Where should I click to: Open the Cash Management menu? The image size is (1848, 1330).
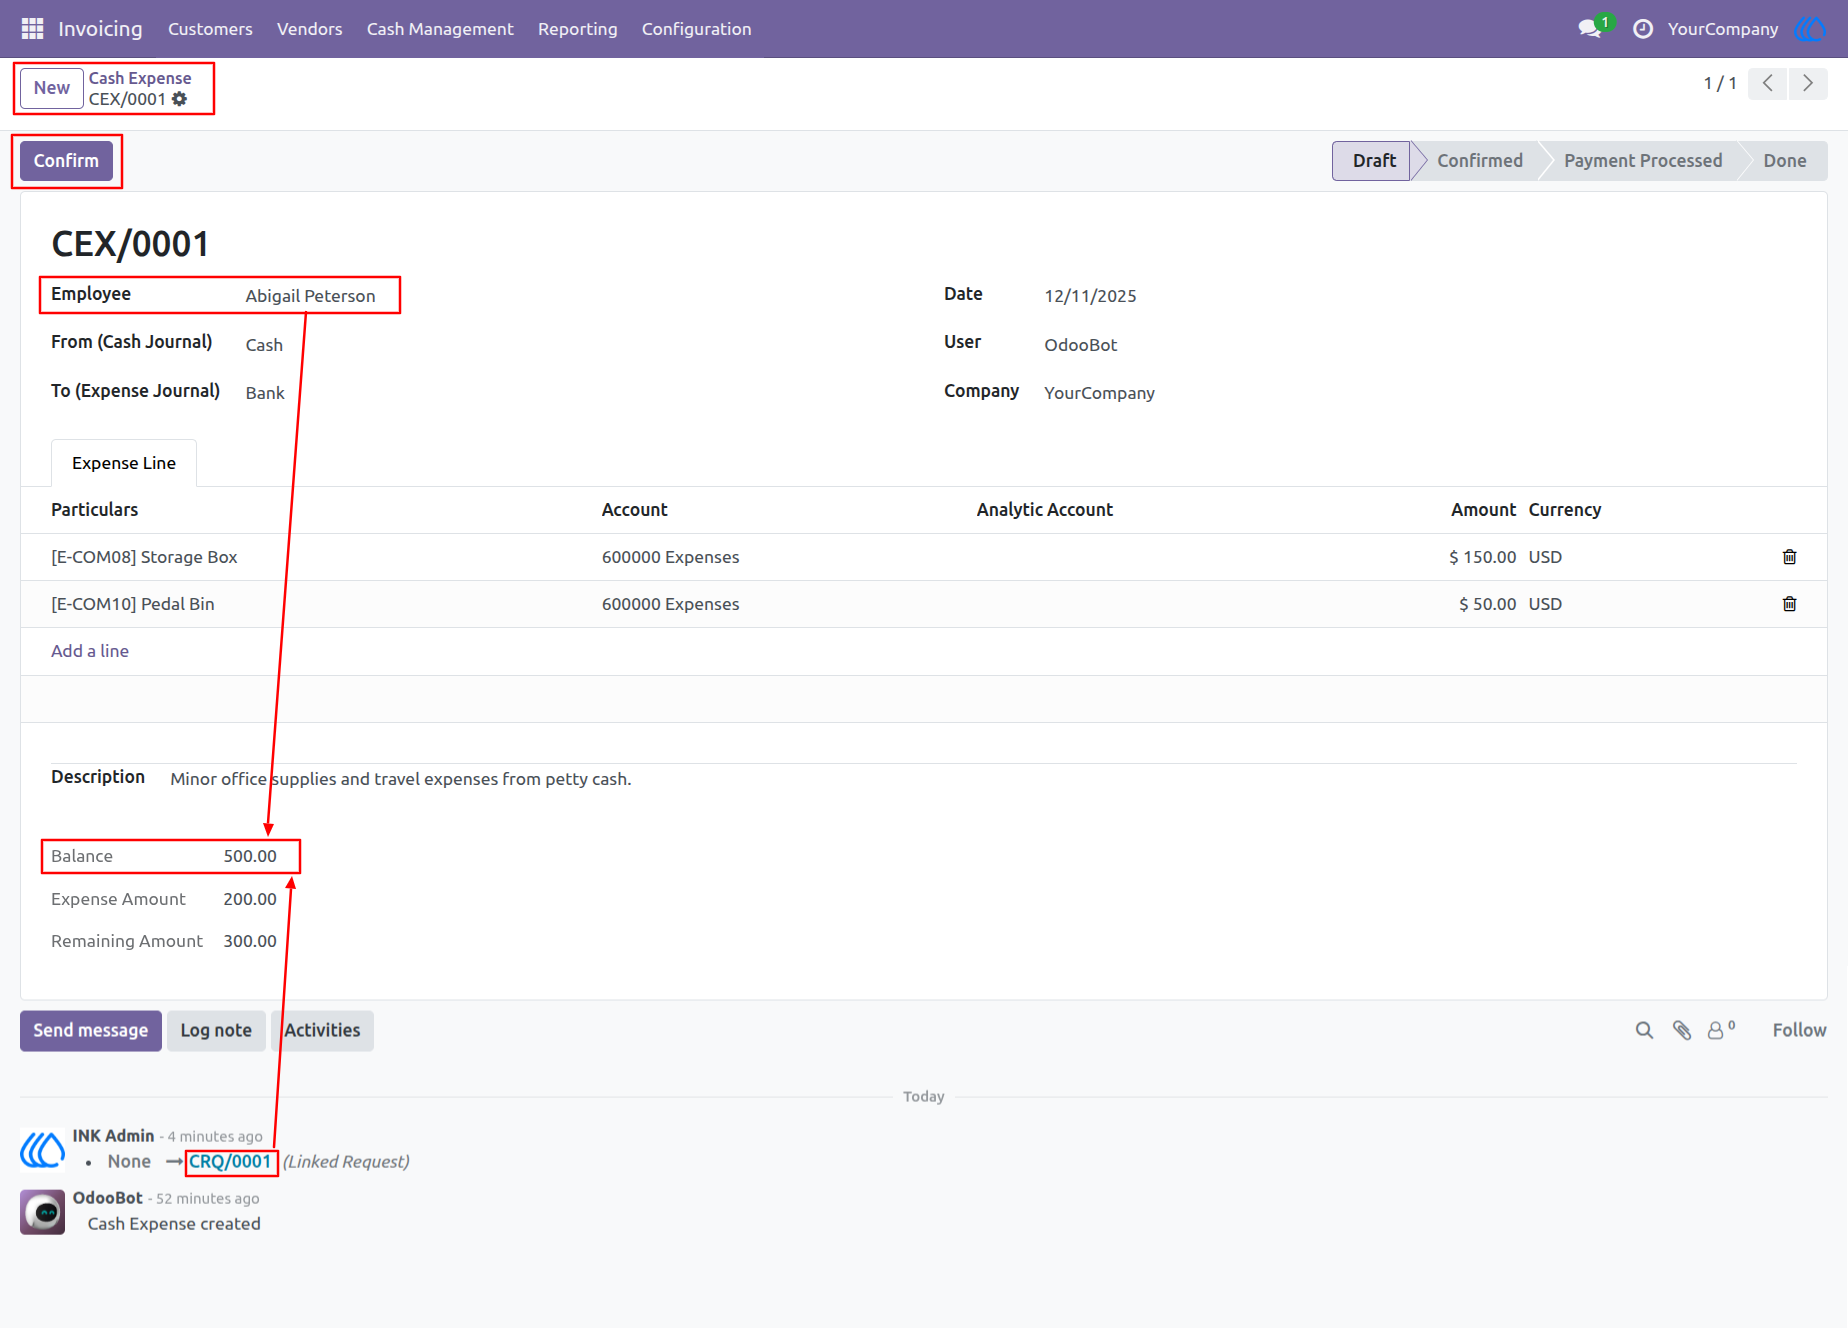click(440, 29)
